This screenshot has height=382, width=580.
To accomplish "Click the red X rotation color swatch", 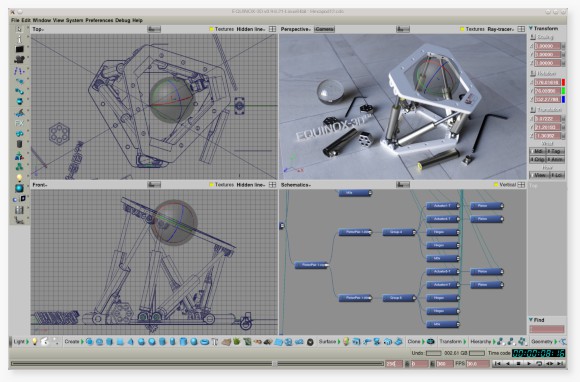I will 563,82.
